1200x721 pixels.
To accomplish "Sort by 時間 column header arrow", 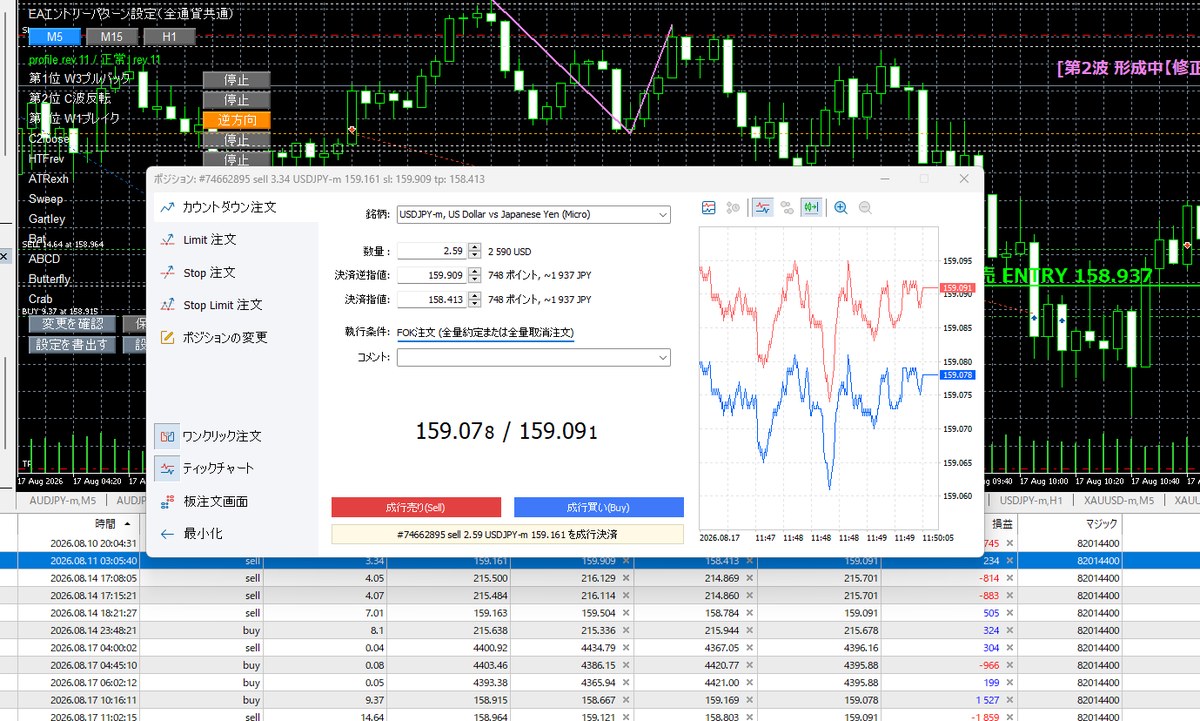I will (128, 524).
